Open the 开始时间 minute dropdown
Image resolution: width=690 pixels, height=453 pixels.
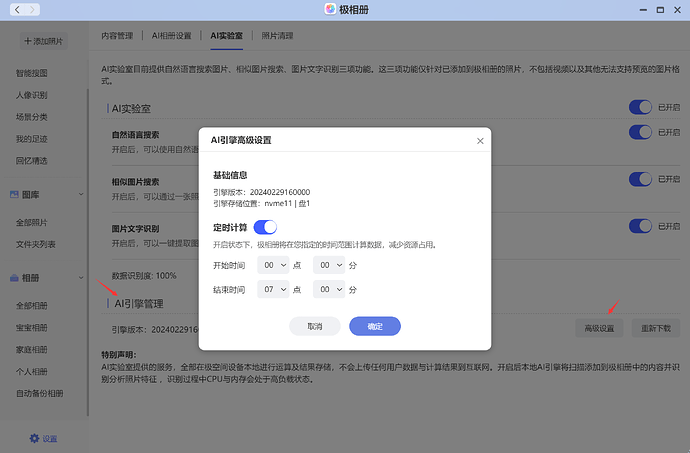tap(329, 265)
